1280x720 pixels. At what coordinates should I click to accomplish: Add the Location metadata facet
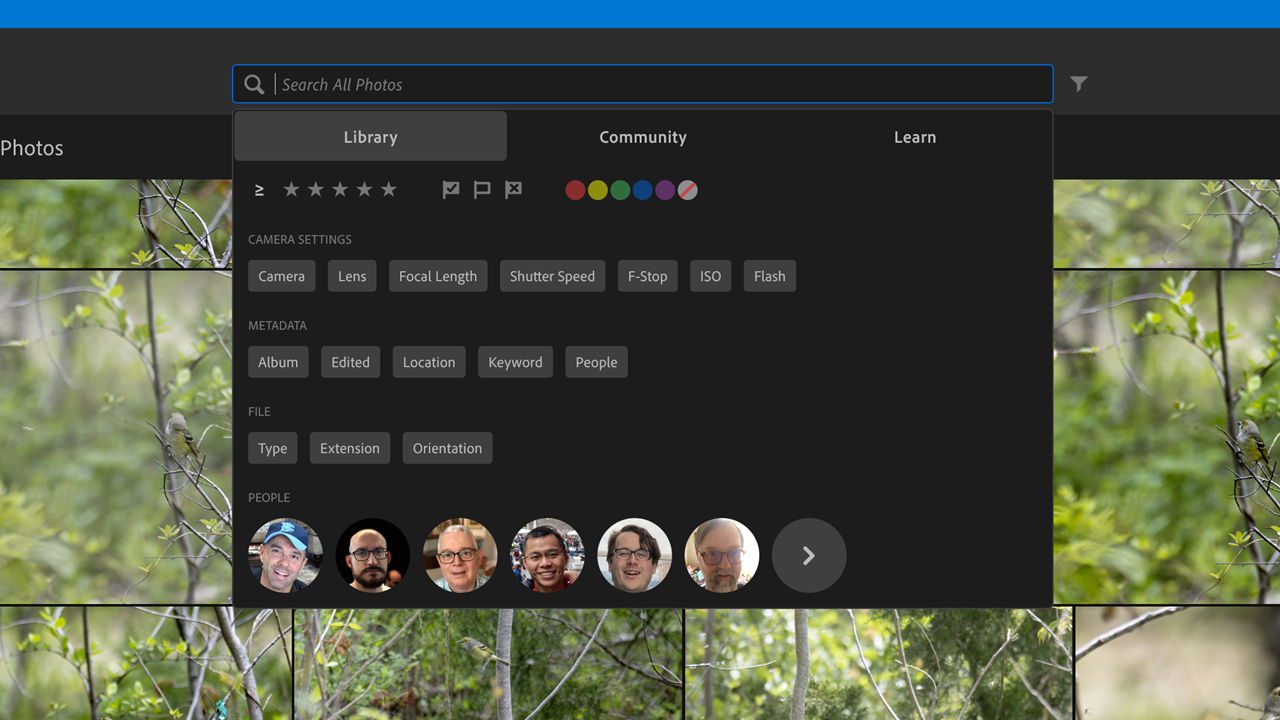[429, 362]
